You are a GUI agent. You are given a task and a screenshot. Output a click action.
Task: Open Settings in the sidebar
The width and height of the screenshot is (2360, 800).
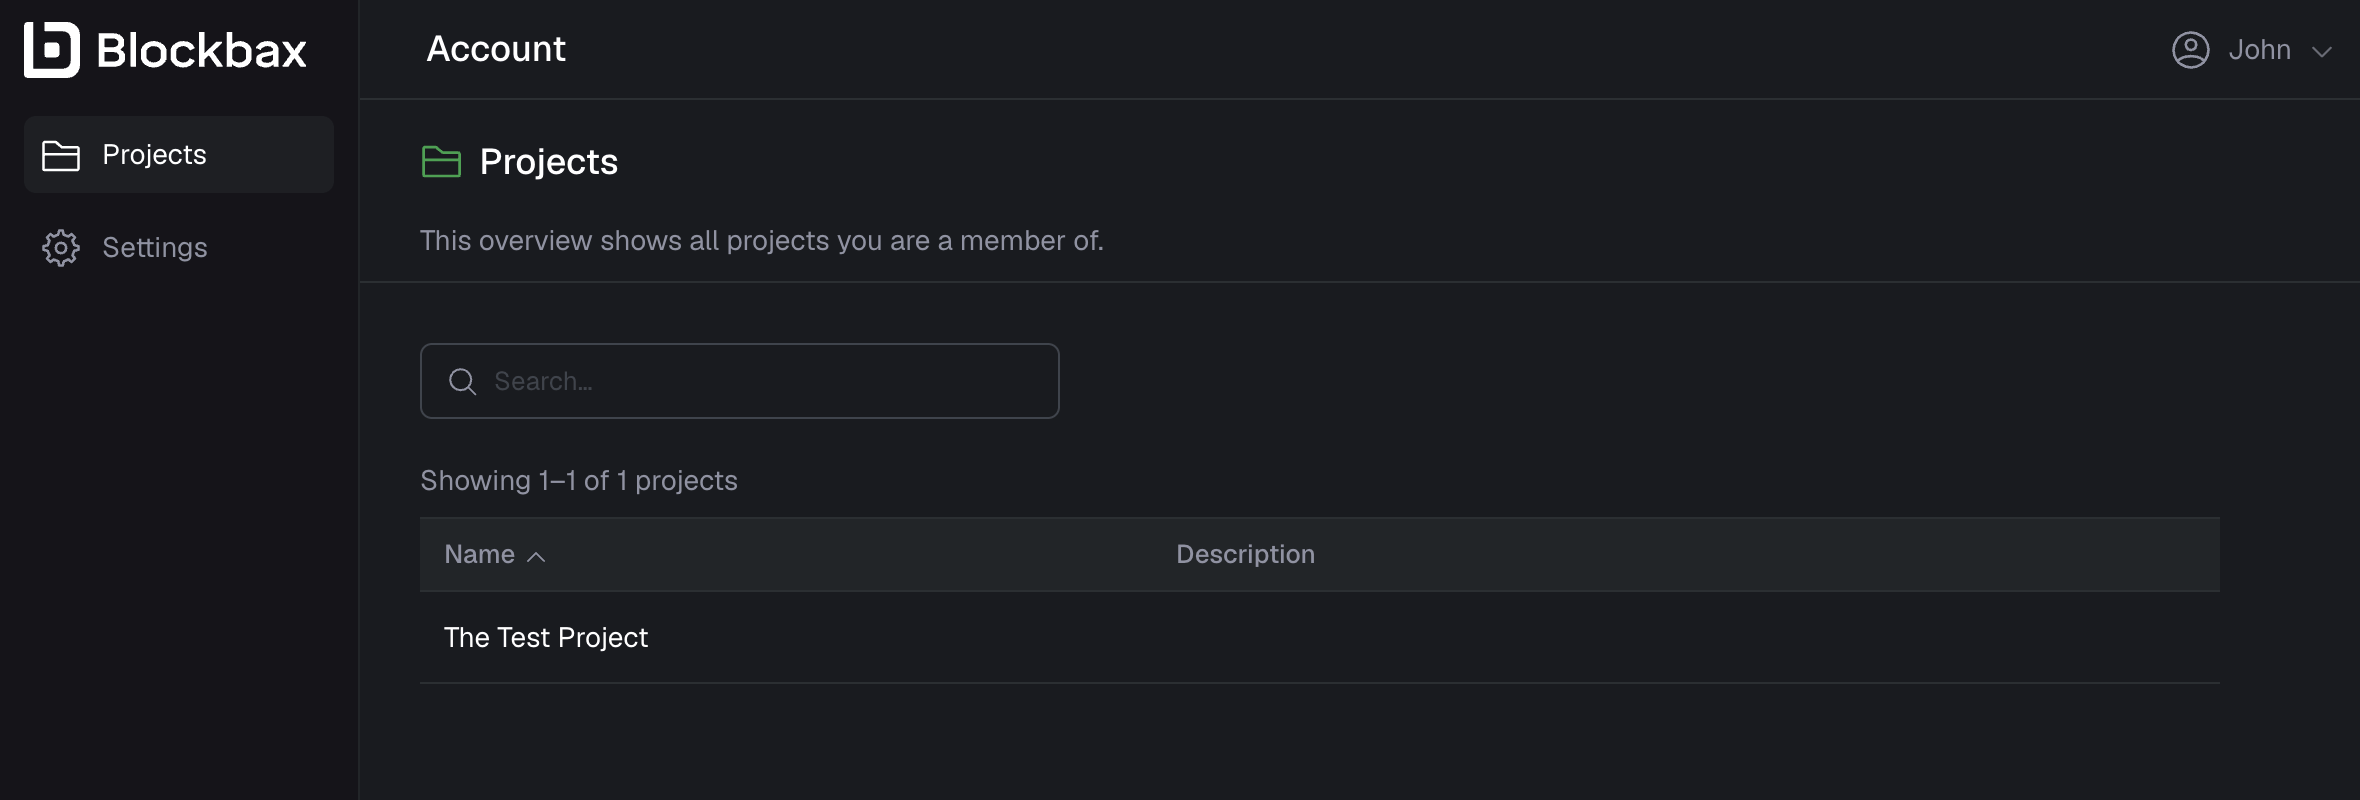pos(179,247)
